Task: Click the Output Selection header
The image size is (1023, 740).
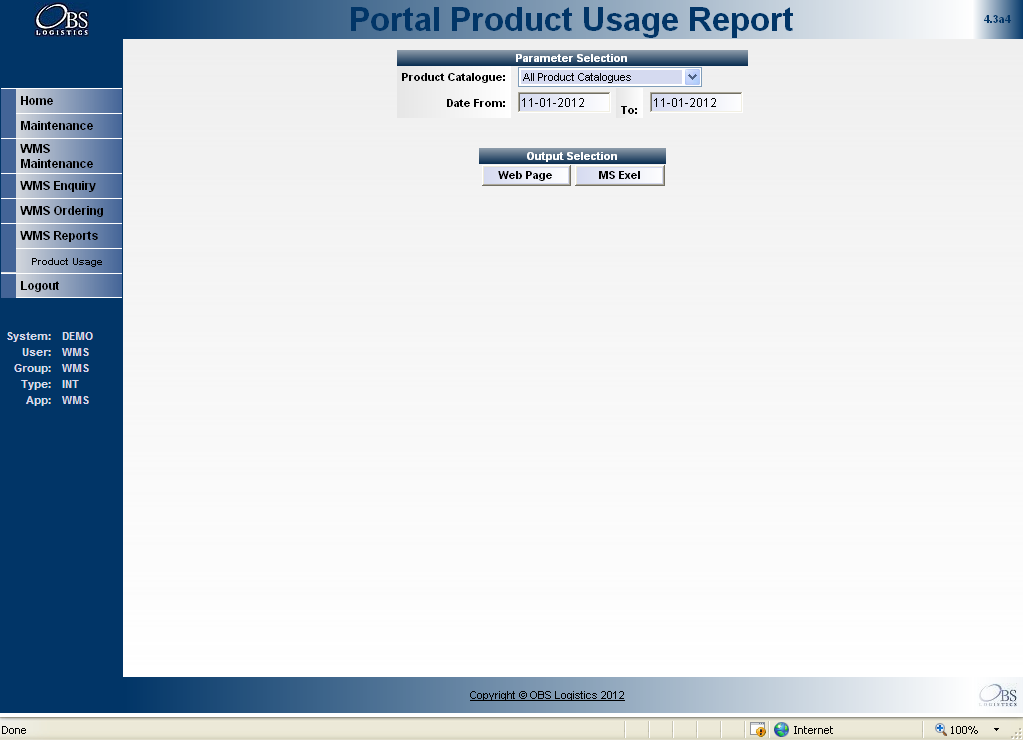Action: pos(572,156)
